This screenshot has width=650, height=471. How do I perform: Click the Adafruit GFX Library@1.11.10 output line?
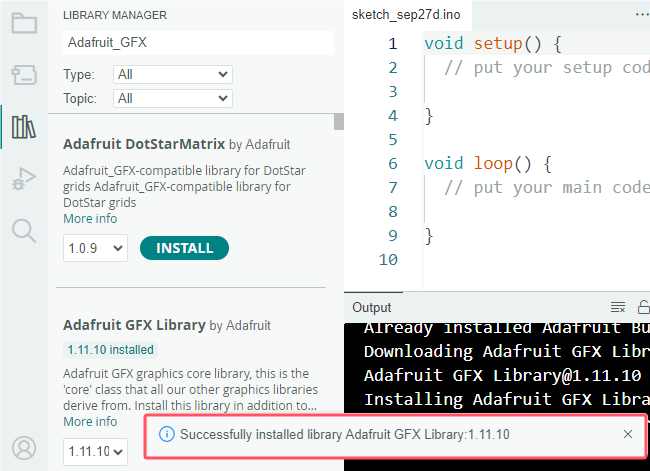coord(502,376)
